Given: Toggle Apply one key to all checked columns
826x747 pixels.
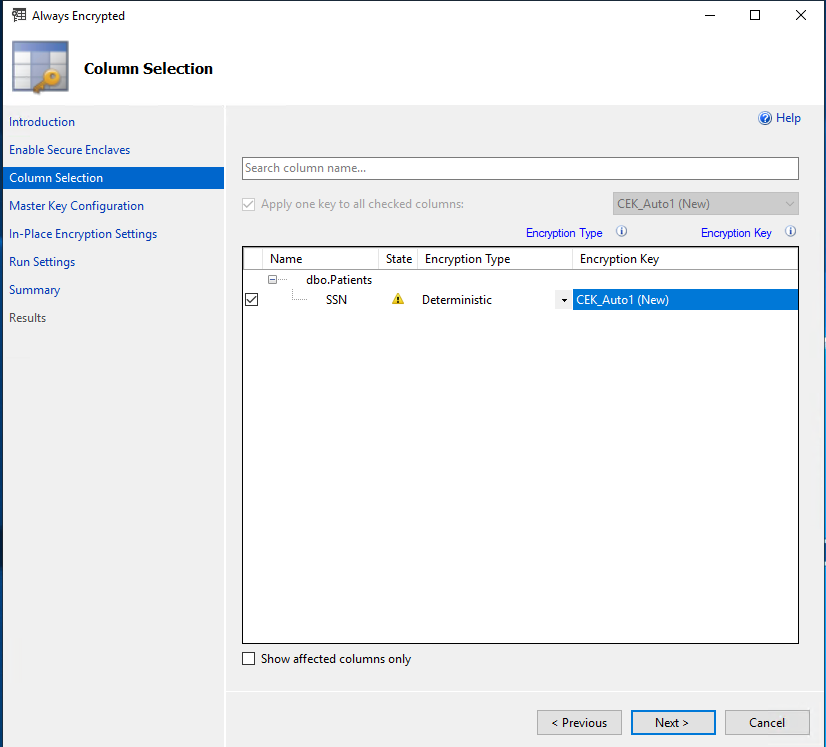Looking at the screenshot, I should tap(248, 204).
